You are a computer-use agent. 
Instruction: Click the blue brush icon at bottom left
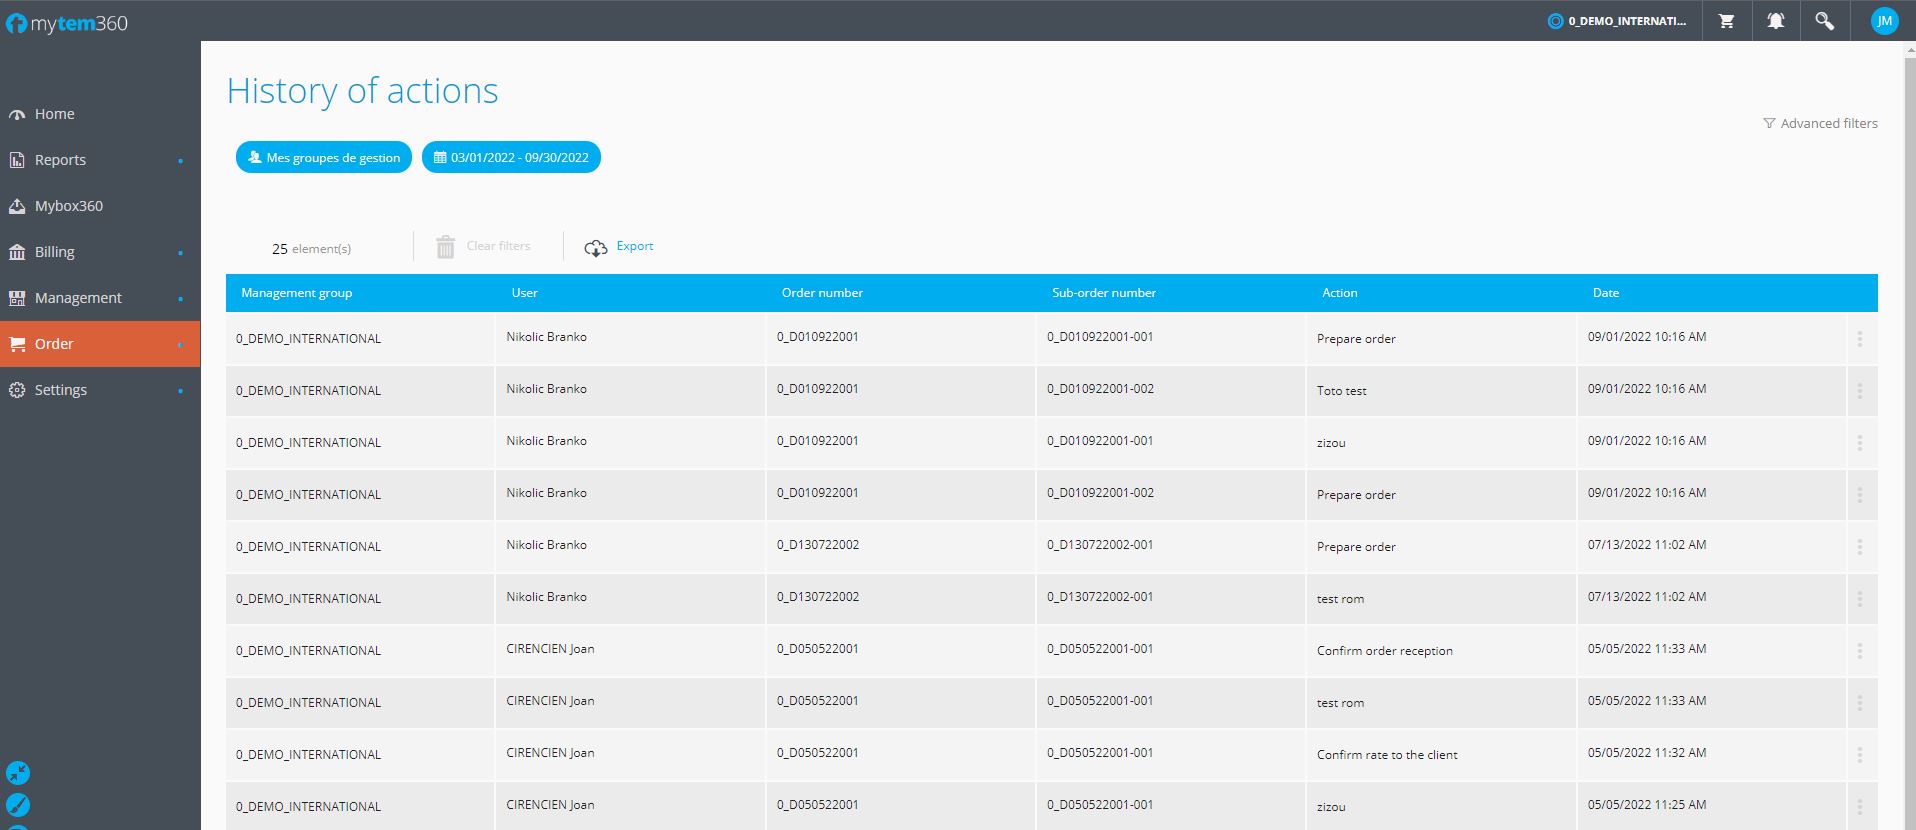(x=18, y=805)
